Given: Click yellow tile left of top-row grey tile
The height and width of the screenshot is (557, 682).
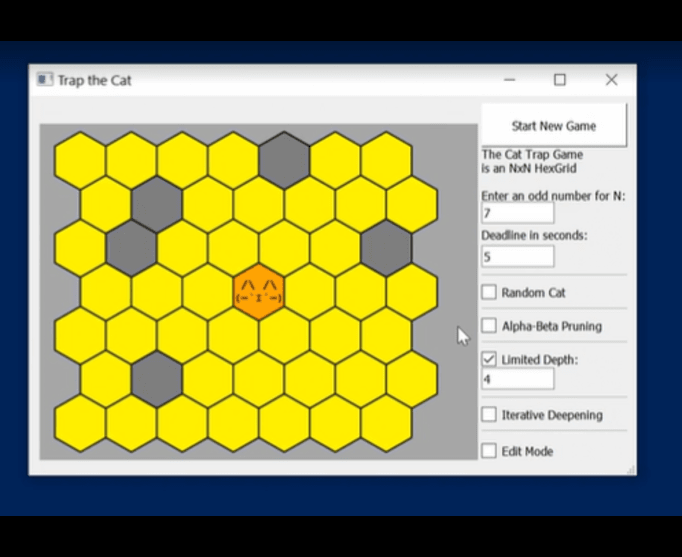Looking at the screenshot, I should click(x=233, y=160).
